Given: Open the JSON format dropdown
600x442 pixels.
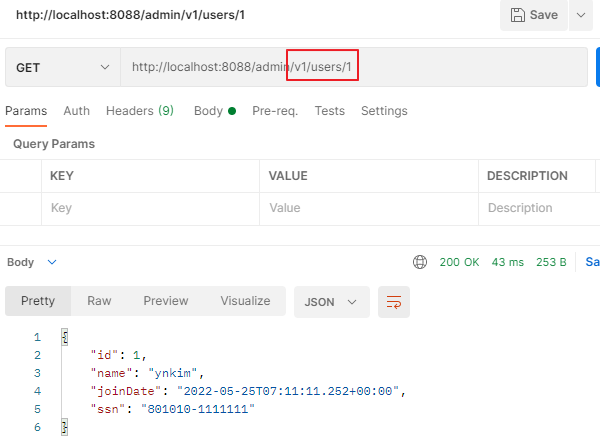Looking at the screenshot, I should pos(332,302).
